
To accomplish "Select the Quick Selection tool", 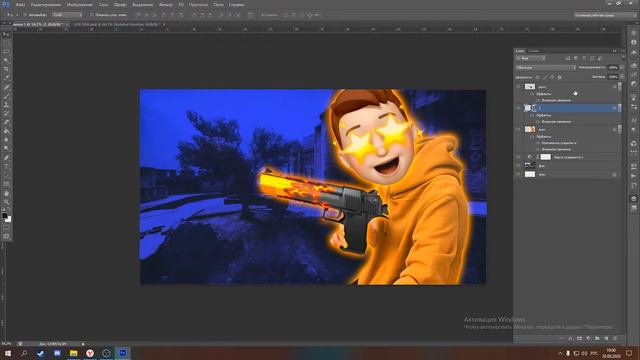I will (6, 60).
